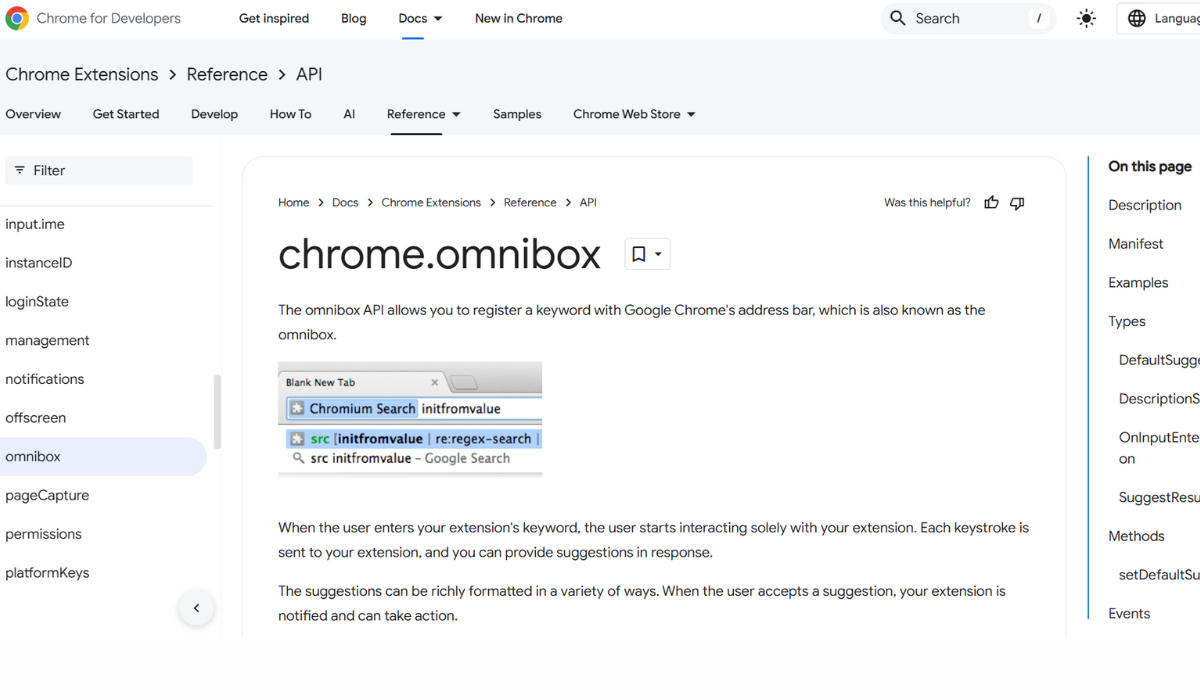Open the Docs dropdown menu
The width and height of the screenshot is (1200, 700).
pyautogui.click(x=420, y=18)
